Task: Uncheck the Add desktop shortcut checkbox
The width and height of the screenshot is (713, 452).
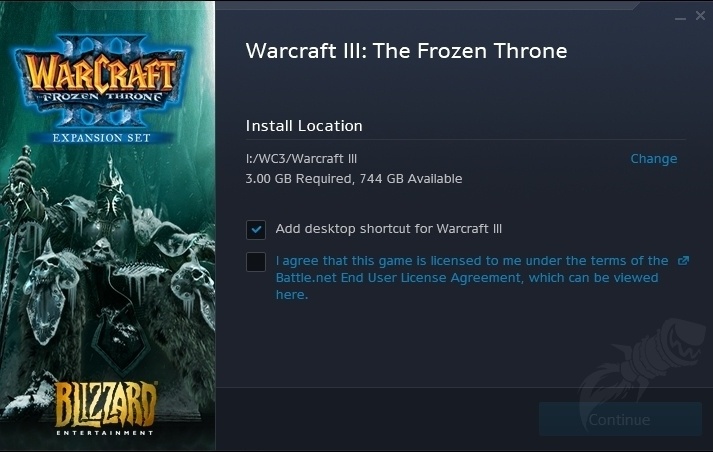Action: (x=256, y=229)
